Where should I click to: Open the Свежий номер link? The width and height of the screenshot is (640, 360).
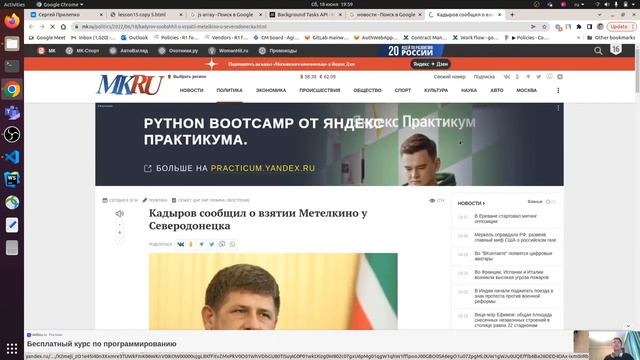pyautogui.click(x=449, y=77)
